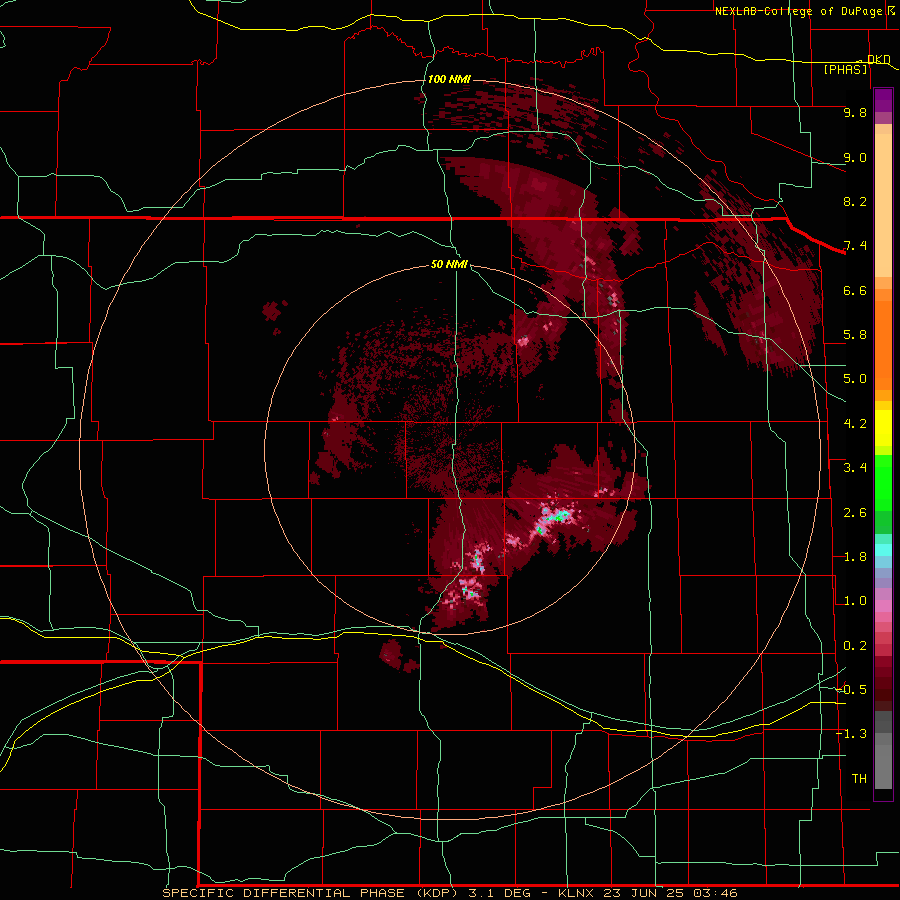900x900 pixels.
Task: Click the 6.6 value on the color scale
Action: click(x=855, y=290)
